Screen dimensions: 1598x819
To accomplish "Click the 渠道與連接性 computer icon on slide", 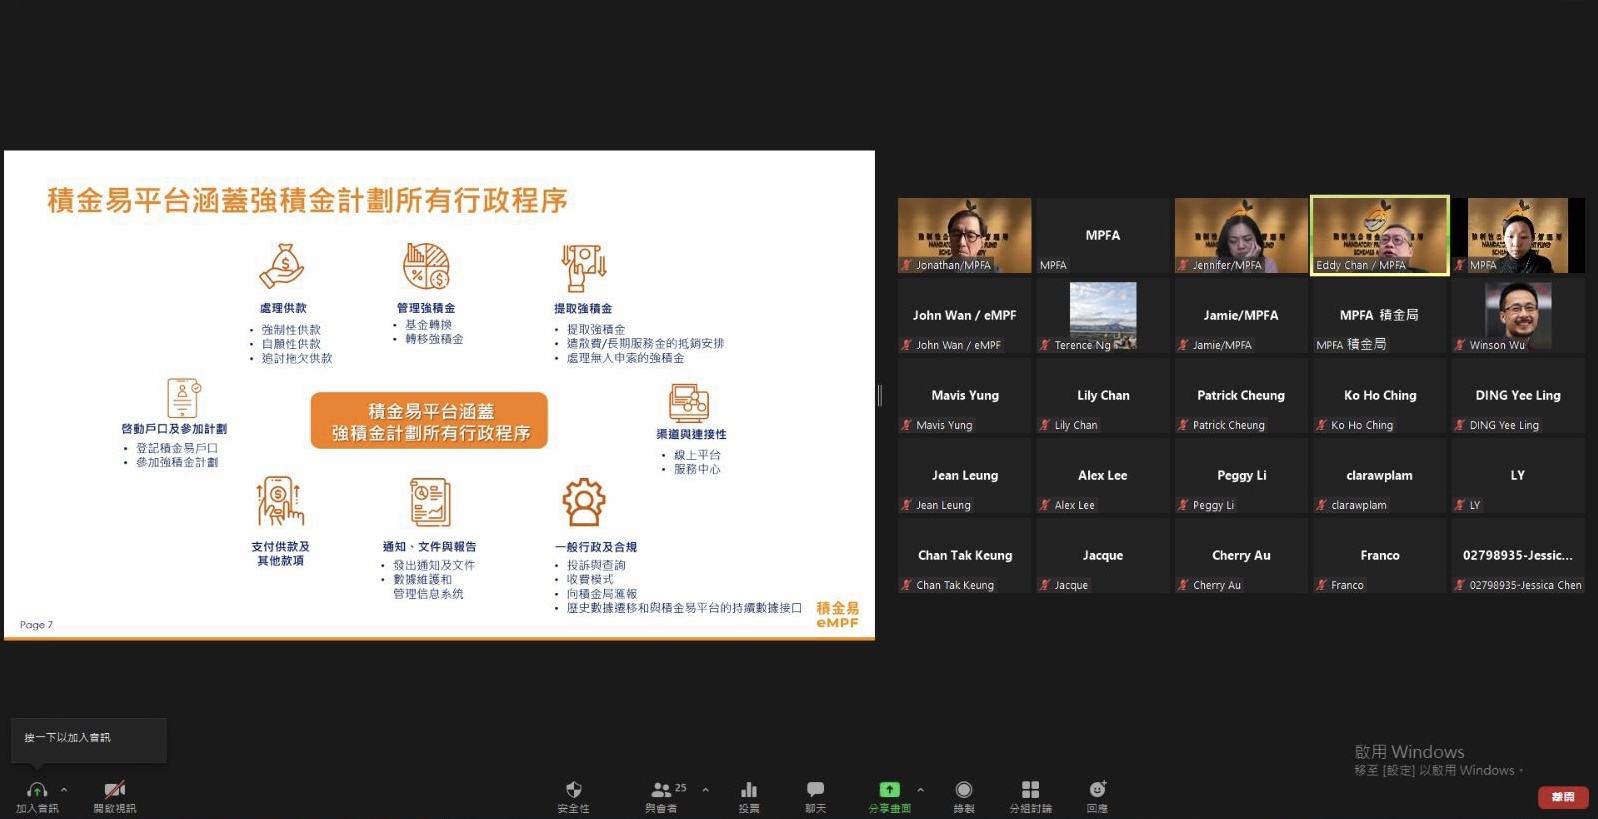I will pos(690,403).
